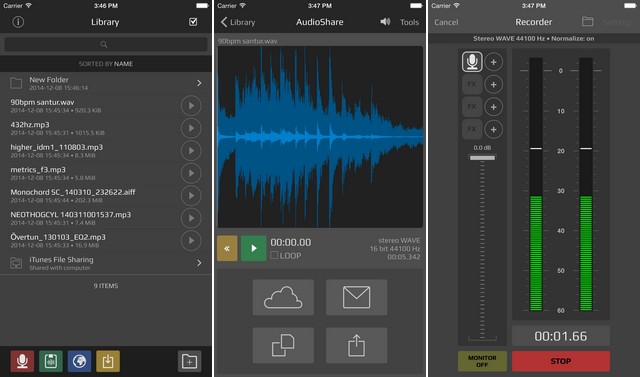The image size is (640, 377).
Task: Tap the yellow import download icon
Action: click(108, 361)
